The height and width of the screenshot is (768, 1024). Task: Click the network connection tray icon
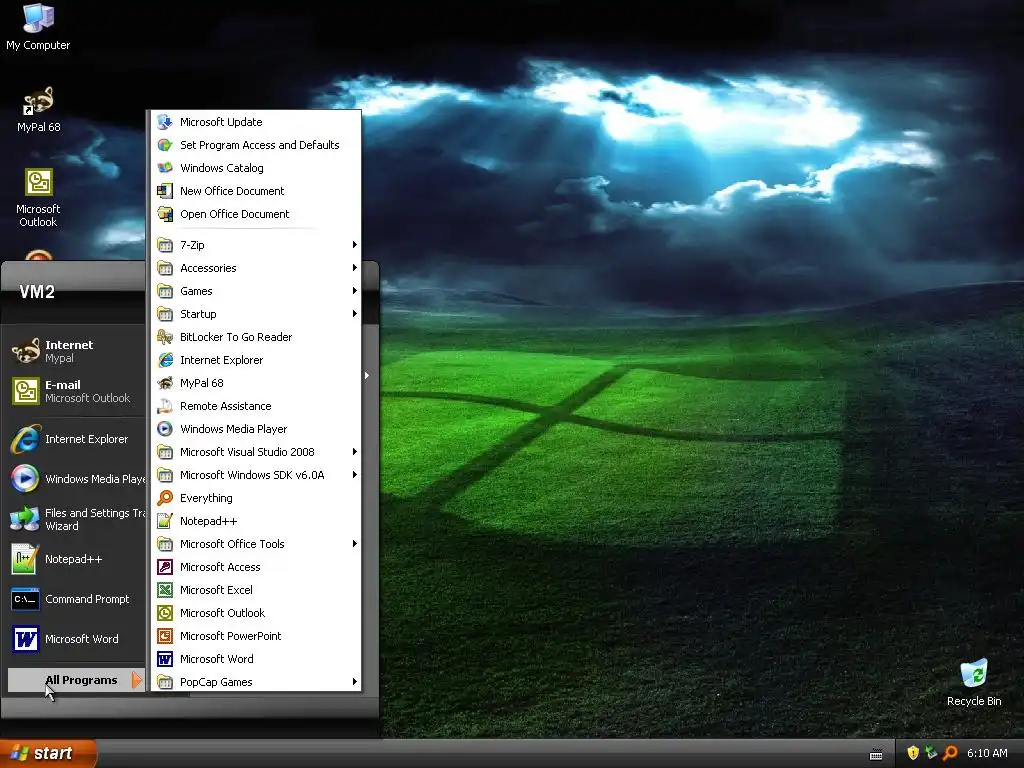pyautogui.click(x=931, y=753)
